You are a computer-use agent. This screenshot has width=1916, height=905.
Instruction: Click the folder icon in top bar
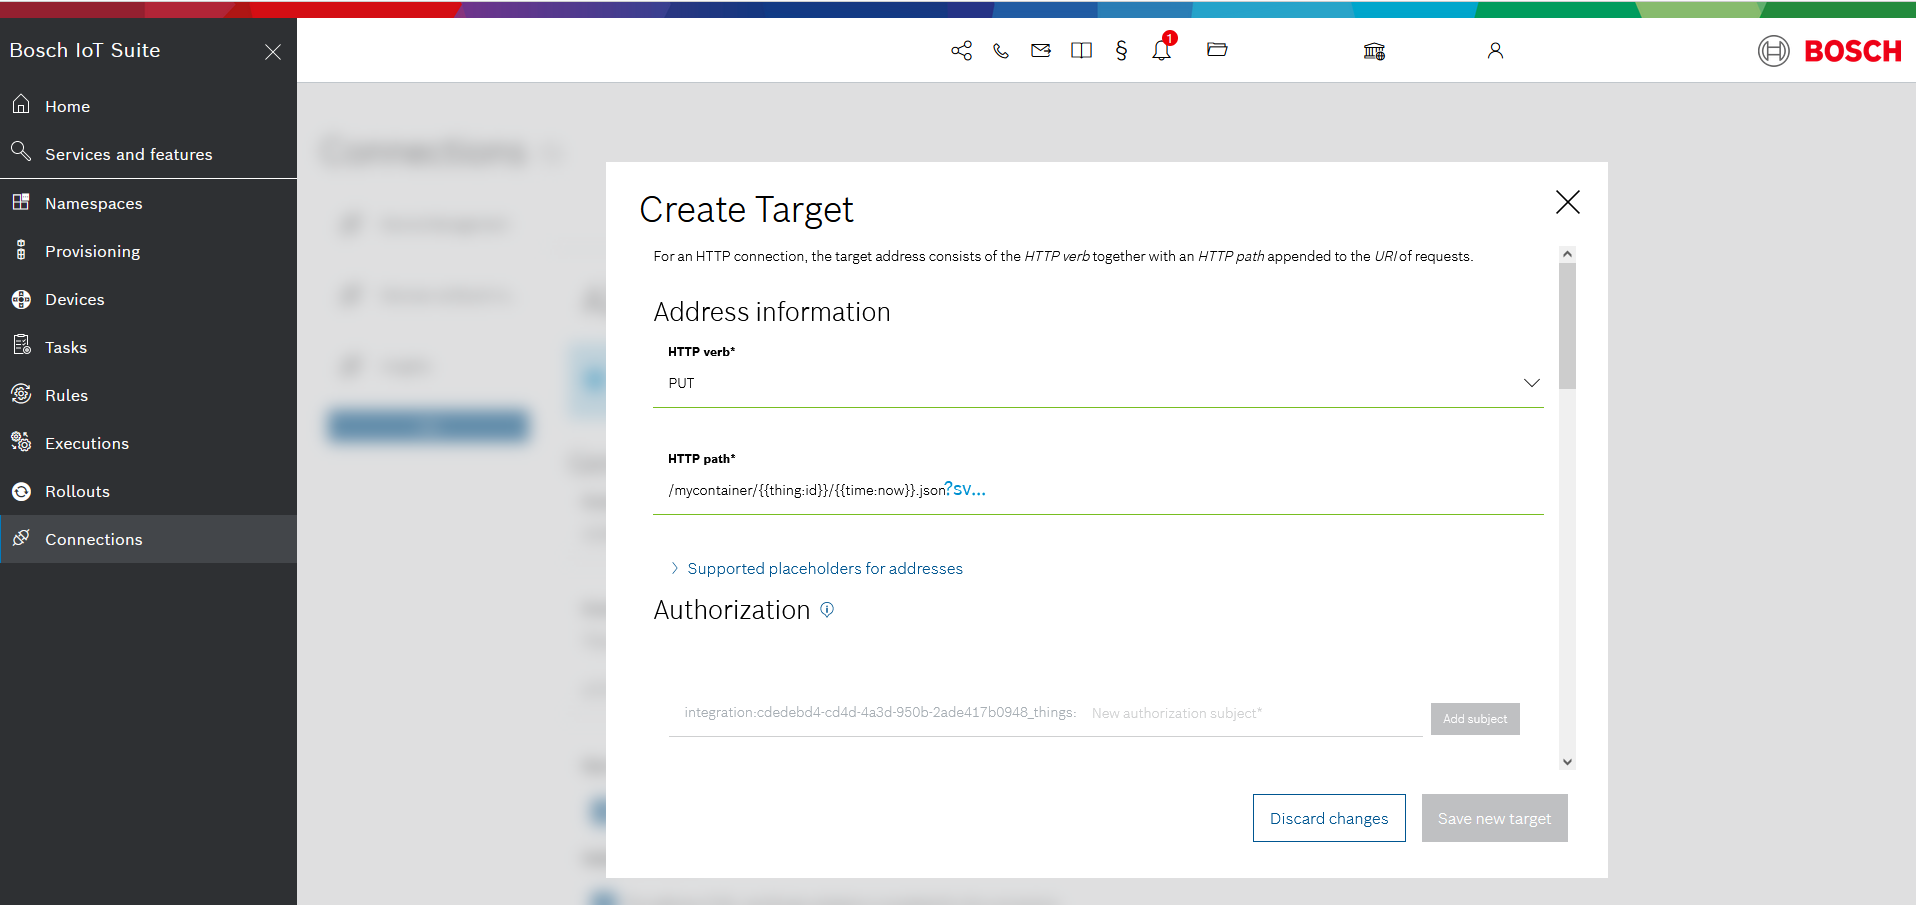1217,49
